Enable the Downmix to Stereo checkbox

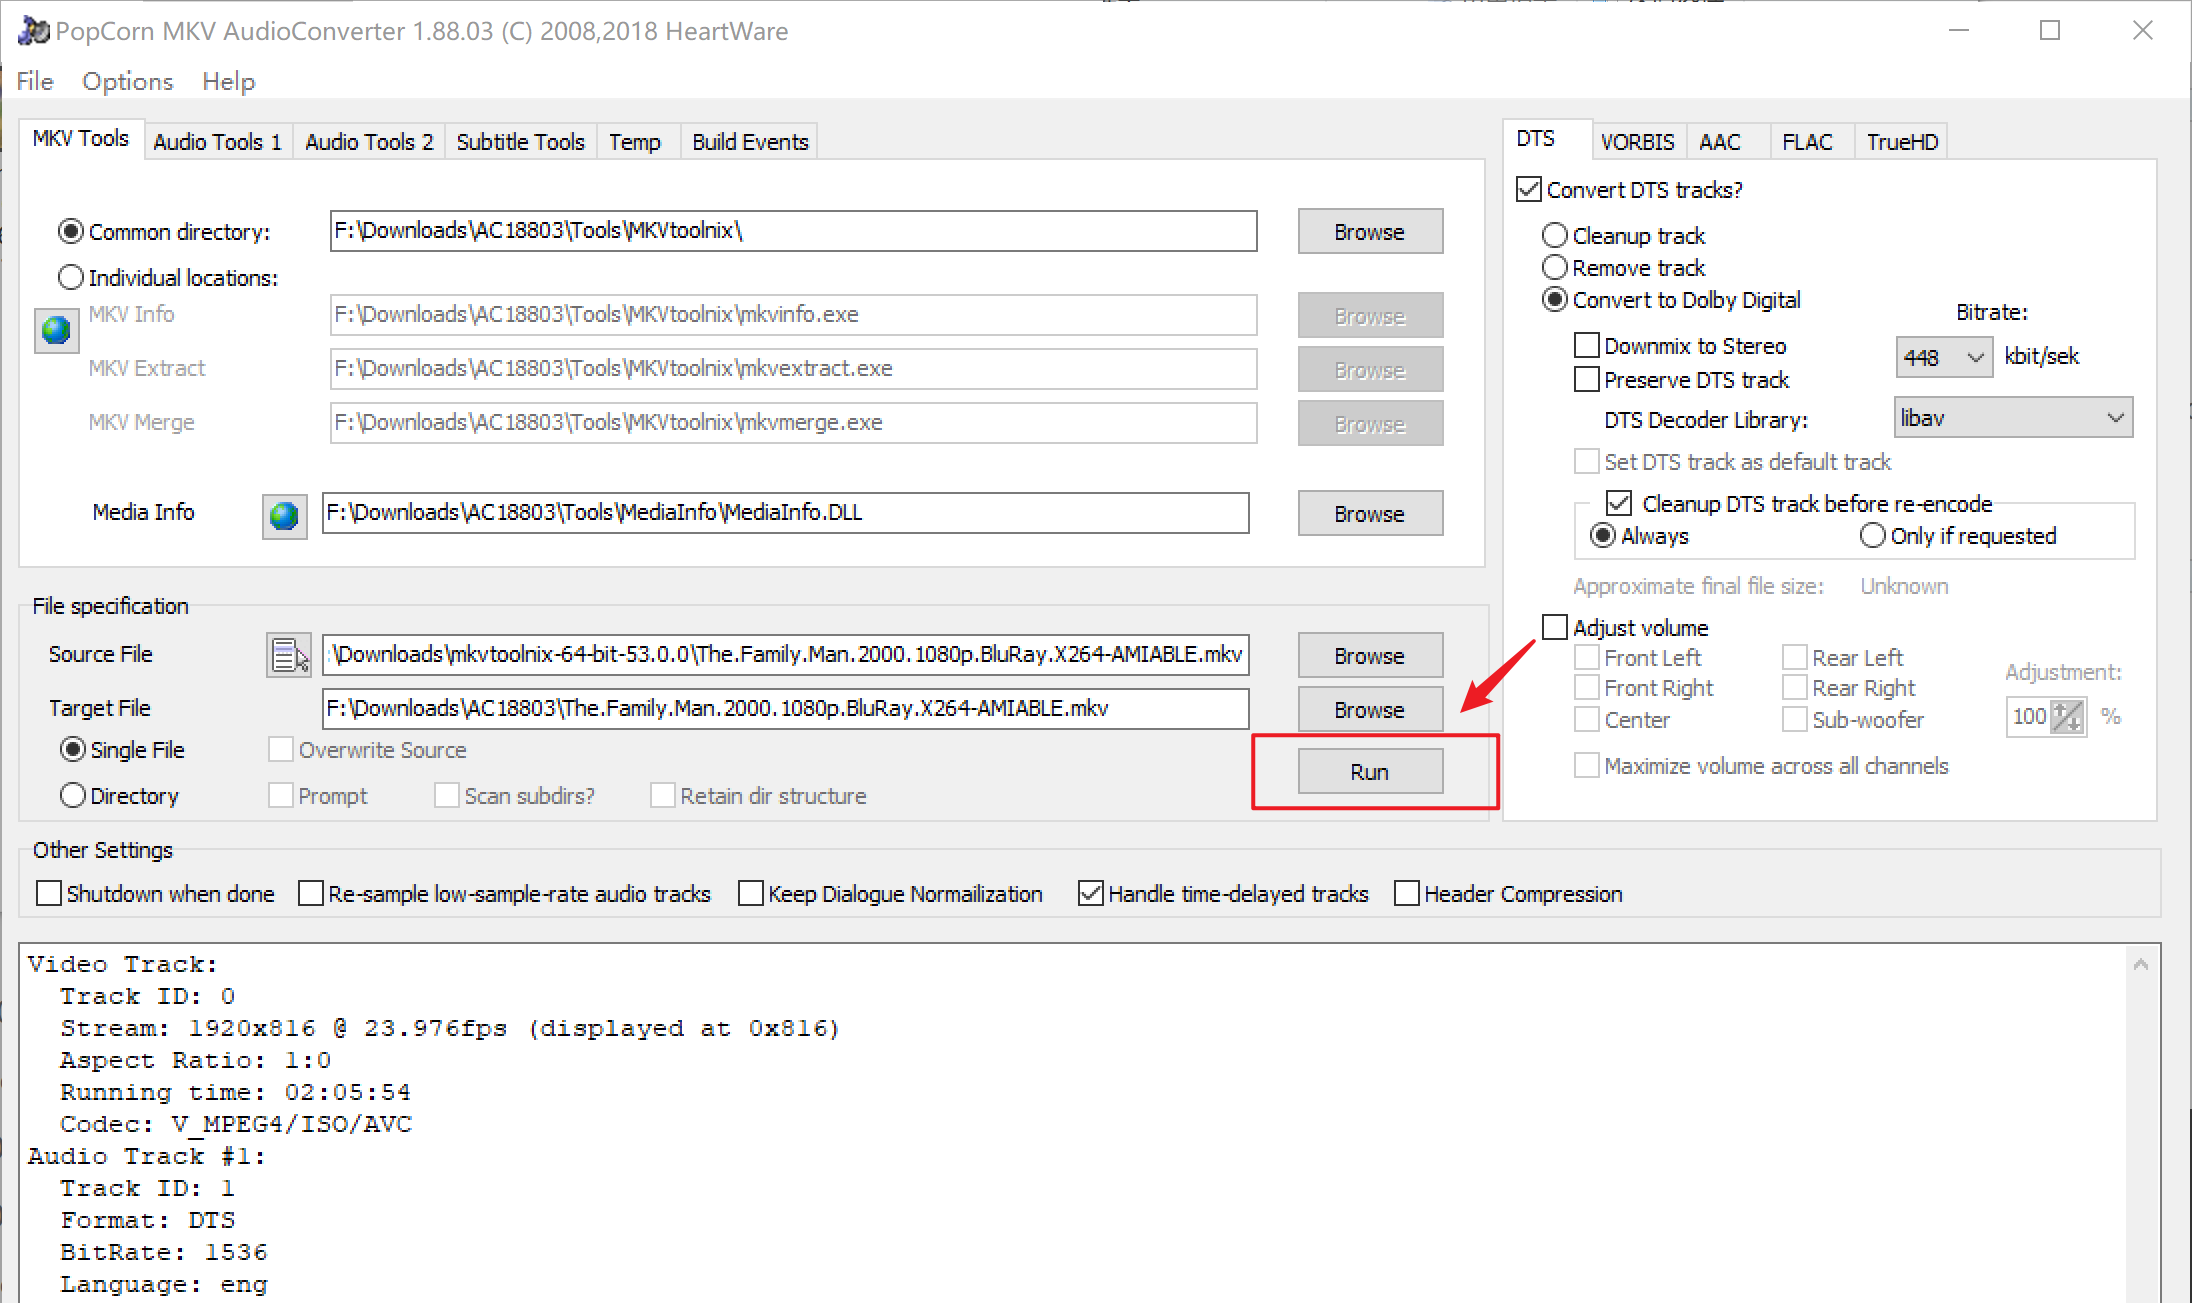[x=1587, y=346]
